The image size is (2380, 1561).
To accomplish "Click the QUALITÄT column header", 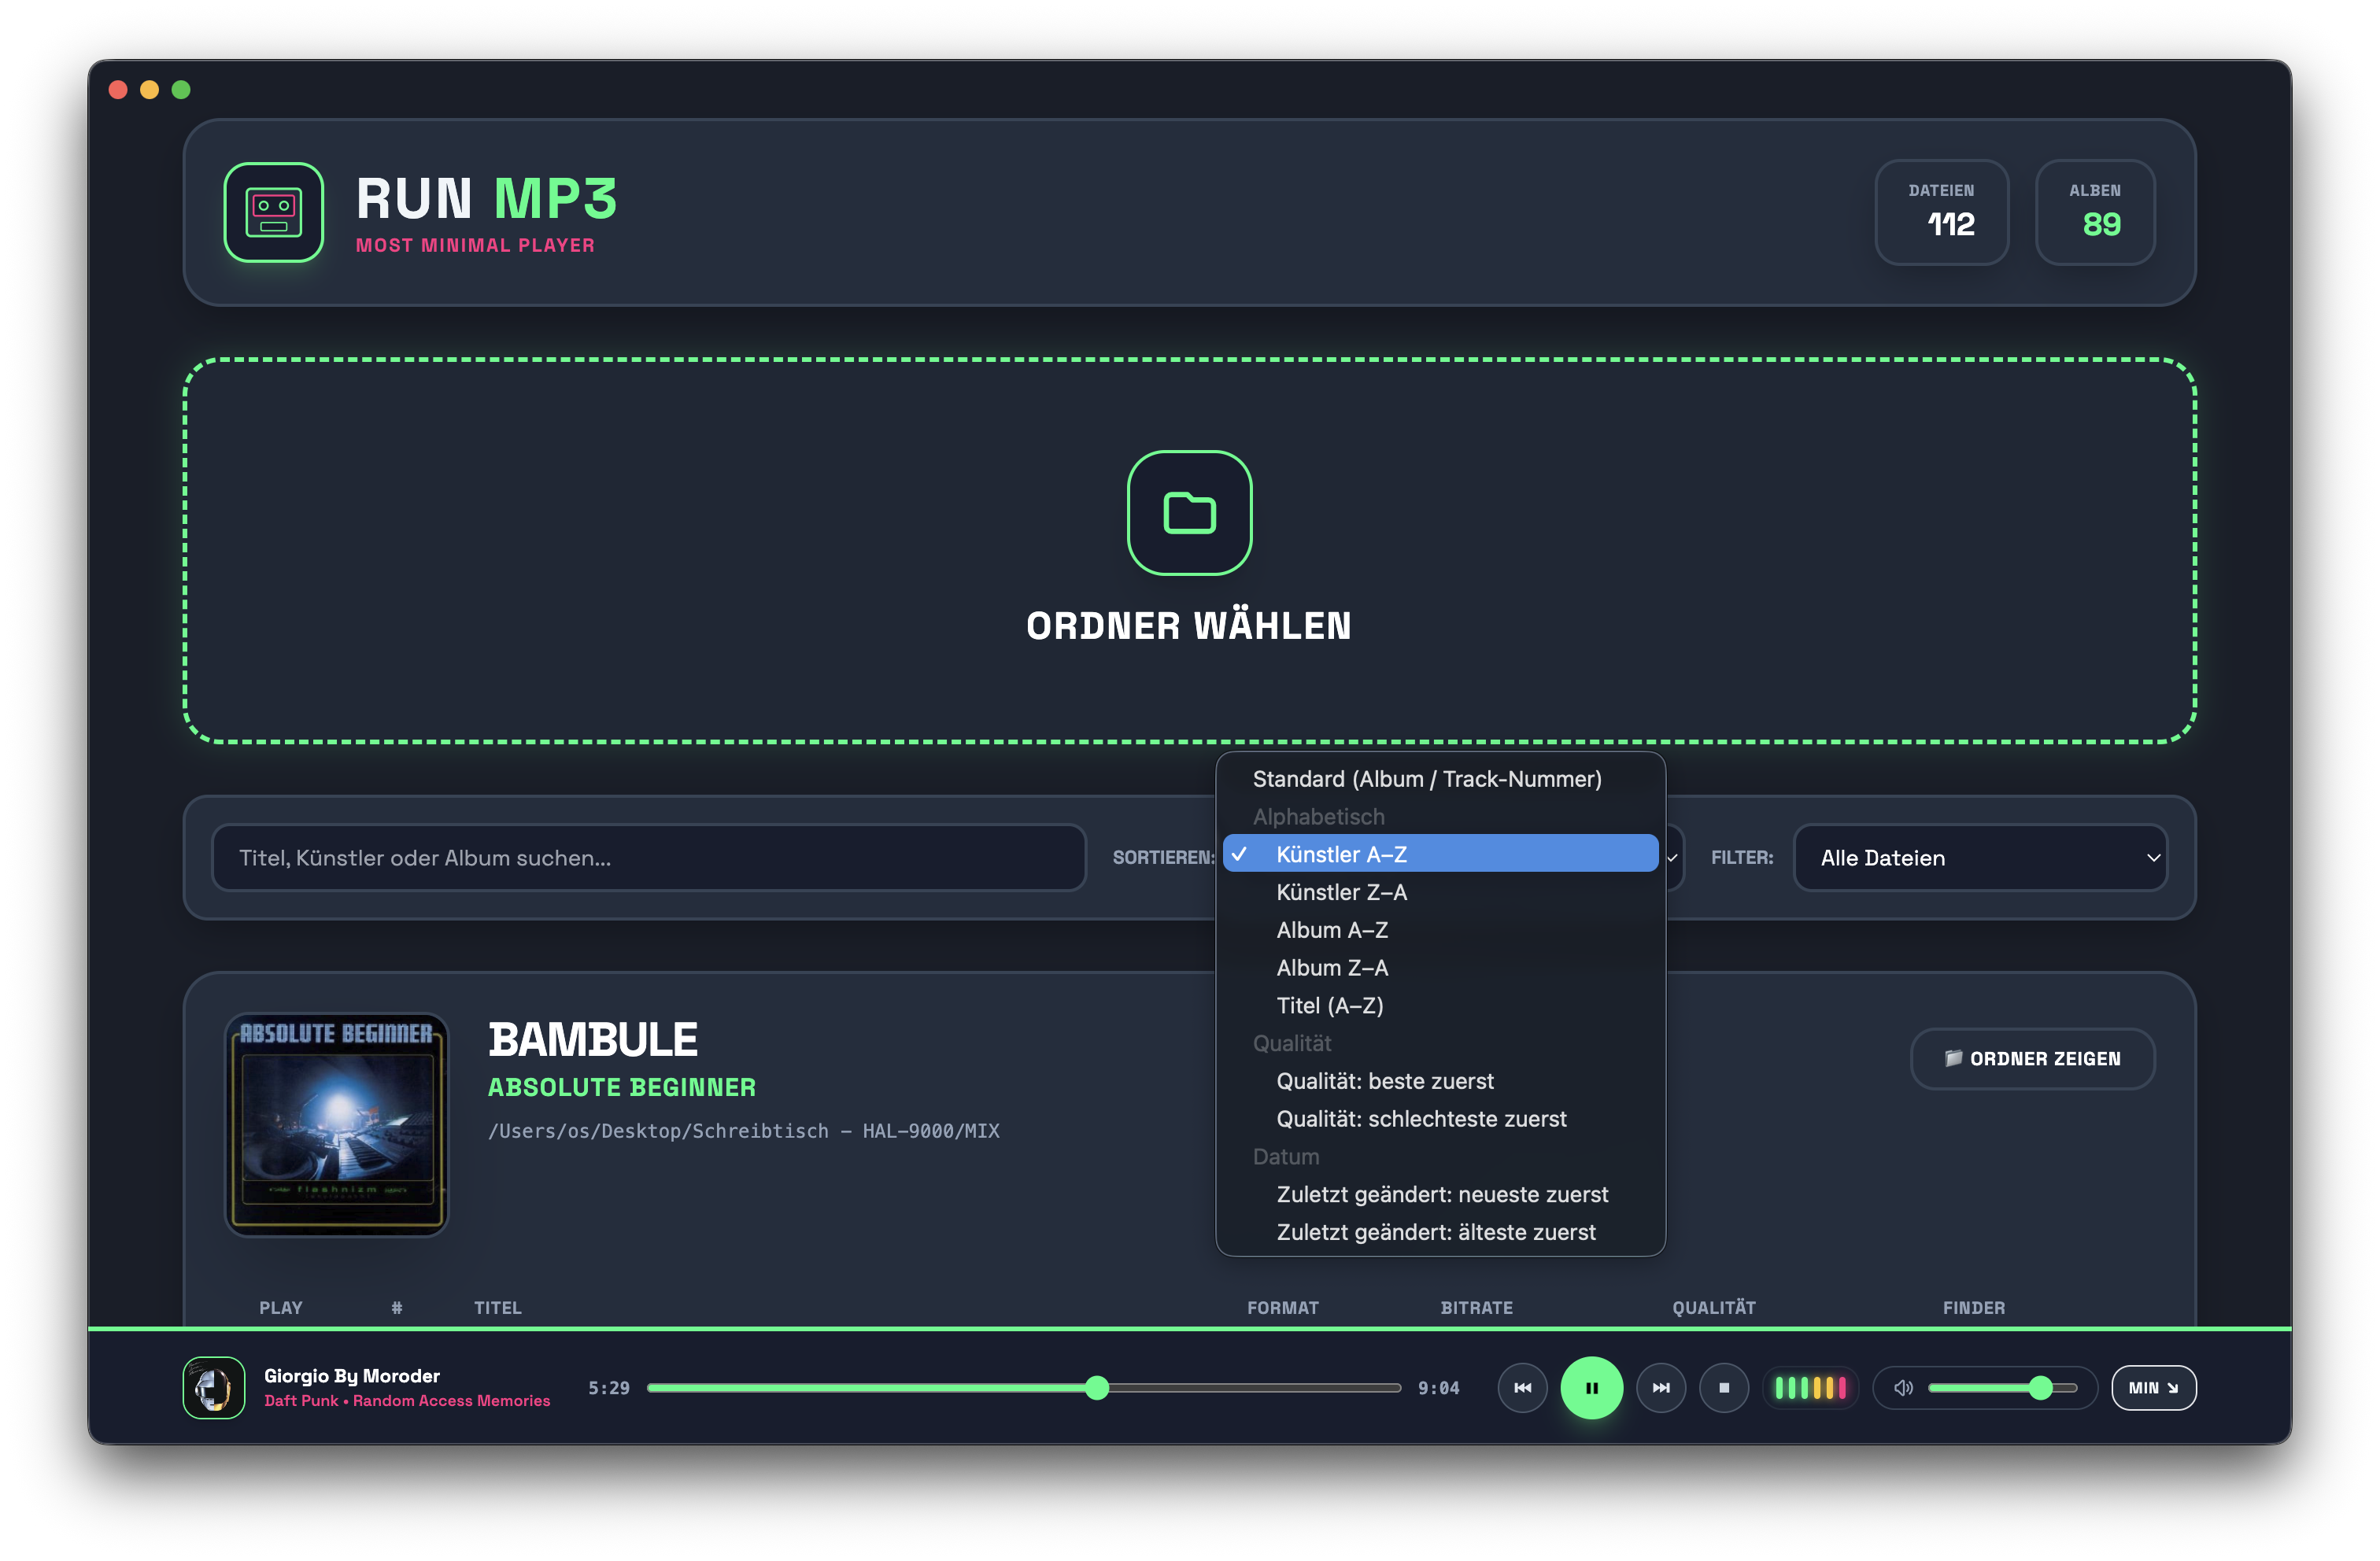I will [1713, 1307].
